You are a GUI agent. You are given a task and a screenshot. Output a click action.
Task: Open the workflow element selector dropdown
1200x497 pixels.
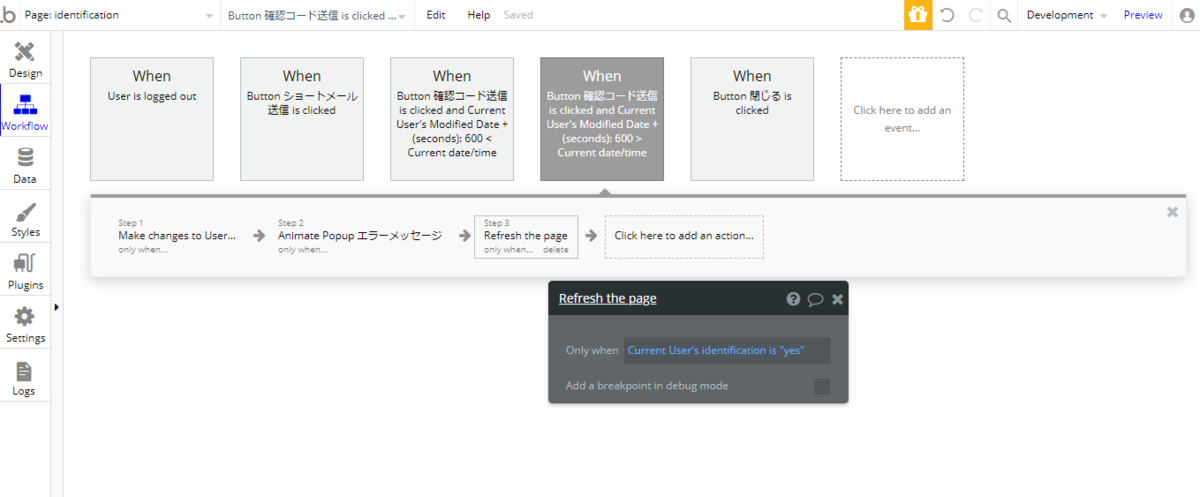pyautogui.click(x=316, y=15)
